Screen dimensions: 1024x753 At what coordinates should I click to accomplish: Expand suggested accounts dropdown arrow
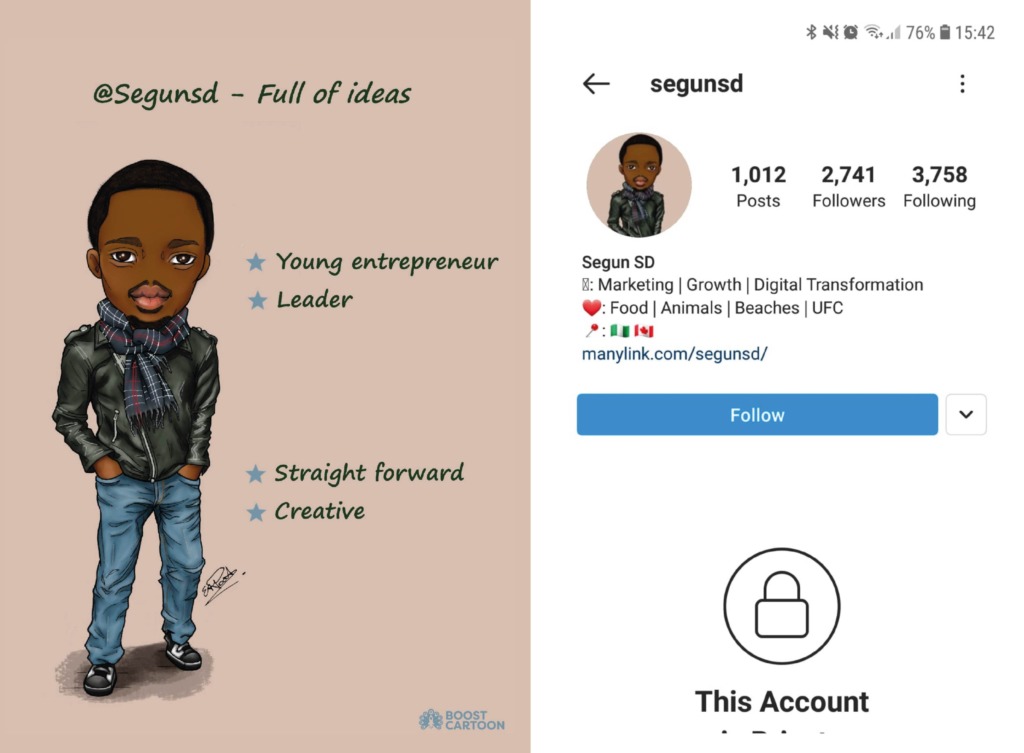[966, 415]
